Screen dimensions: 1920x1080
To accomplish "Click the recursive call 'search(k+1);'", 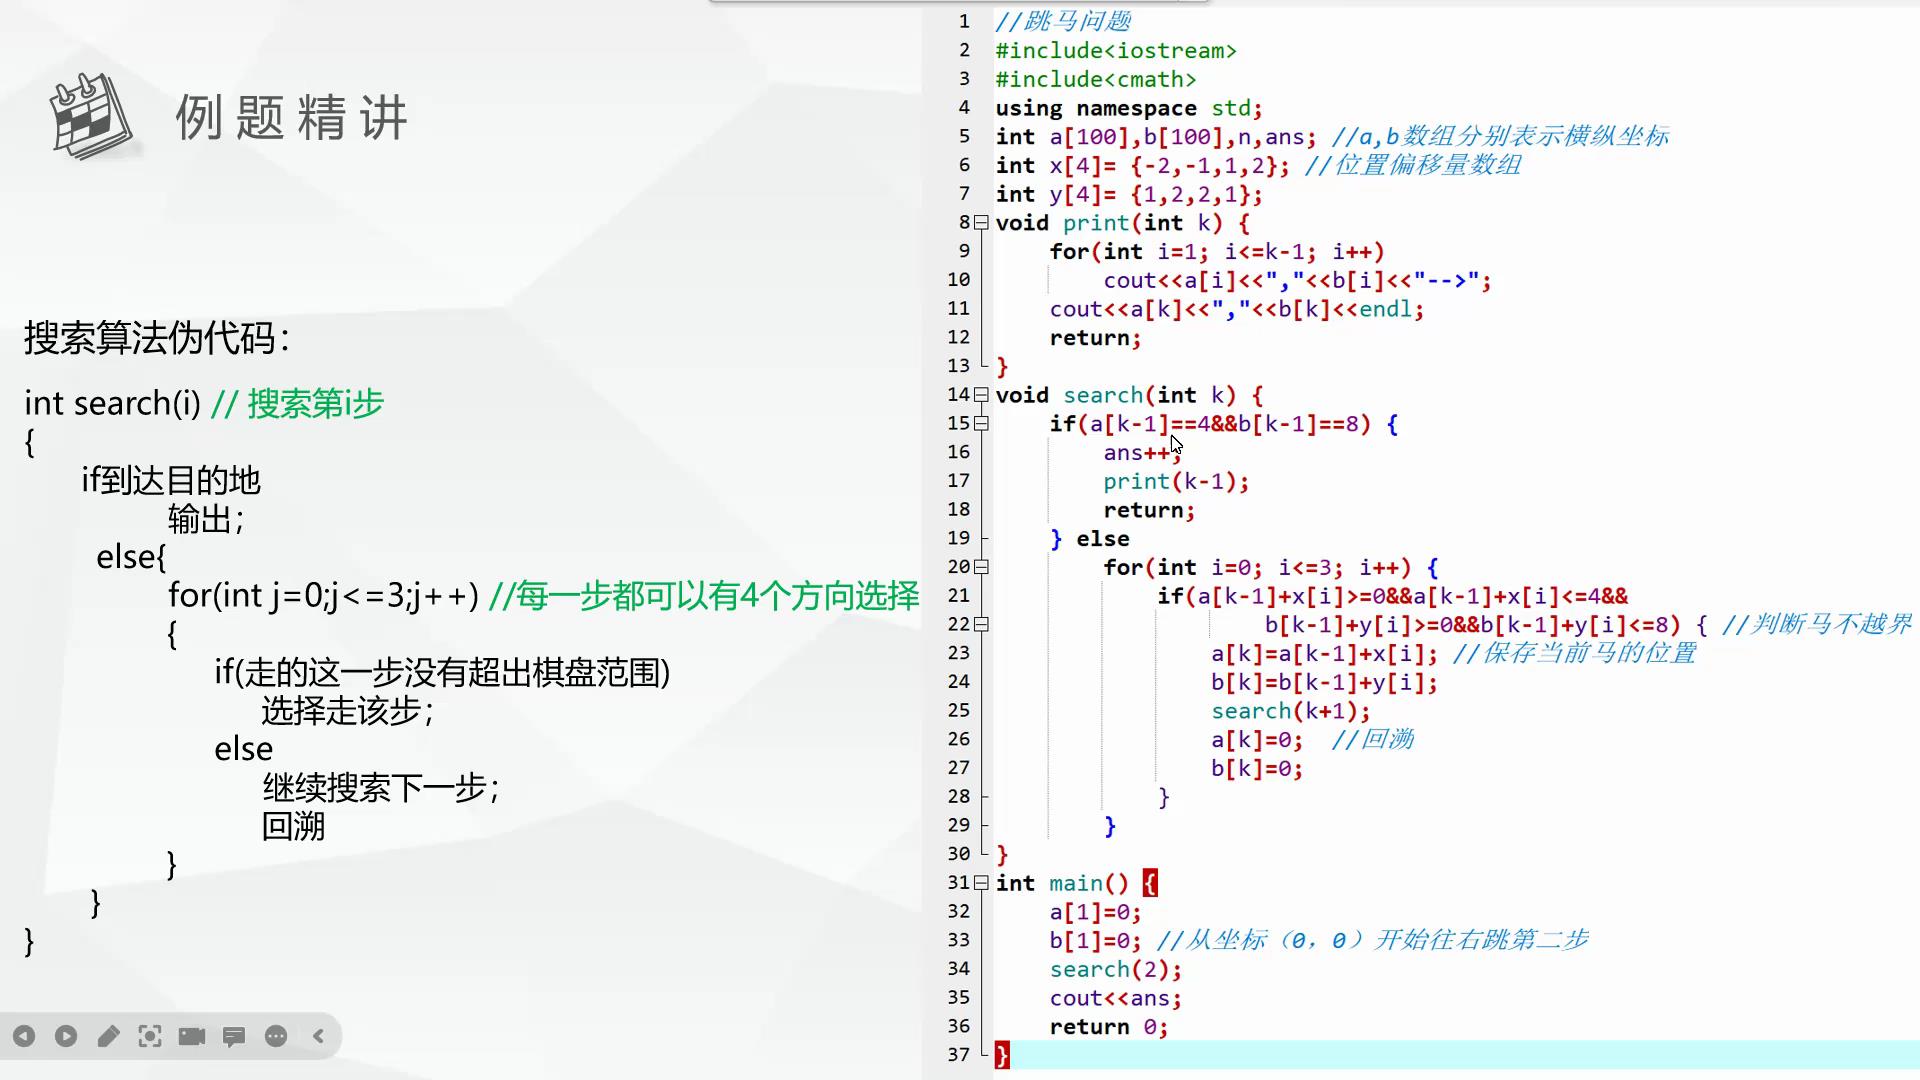I will point(1291,711).
